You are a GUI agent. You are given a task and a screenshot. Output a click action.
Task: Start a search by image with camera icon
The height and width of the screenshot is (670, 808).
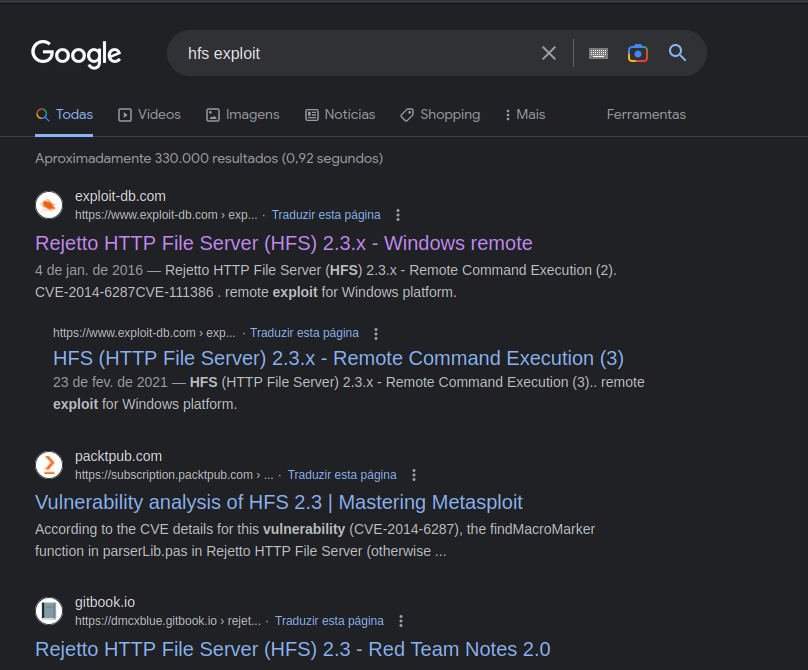coord(638,53)
